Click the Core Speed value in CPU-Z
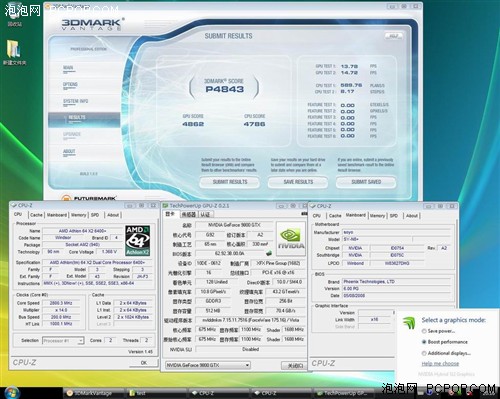This screenshot has width=500, height=399. coord(60,303)
